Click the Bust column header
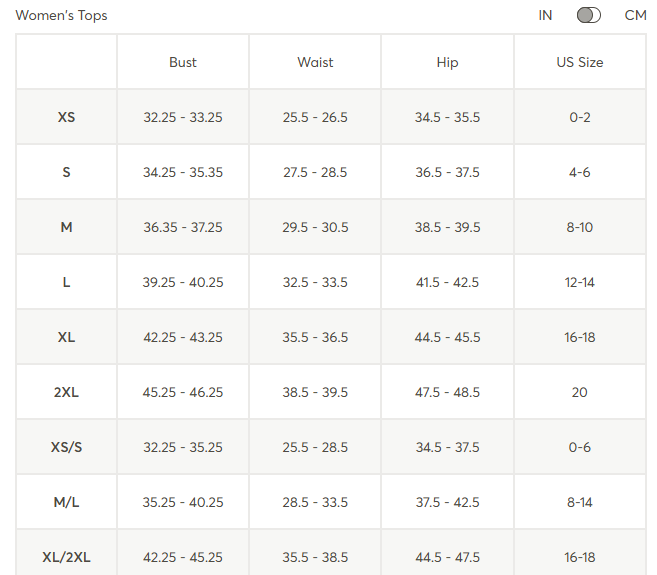The image size is (657, 575). click(x=183, y=62)
